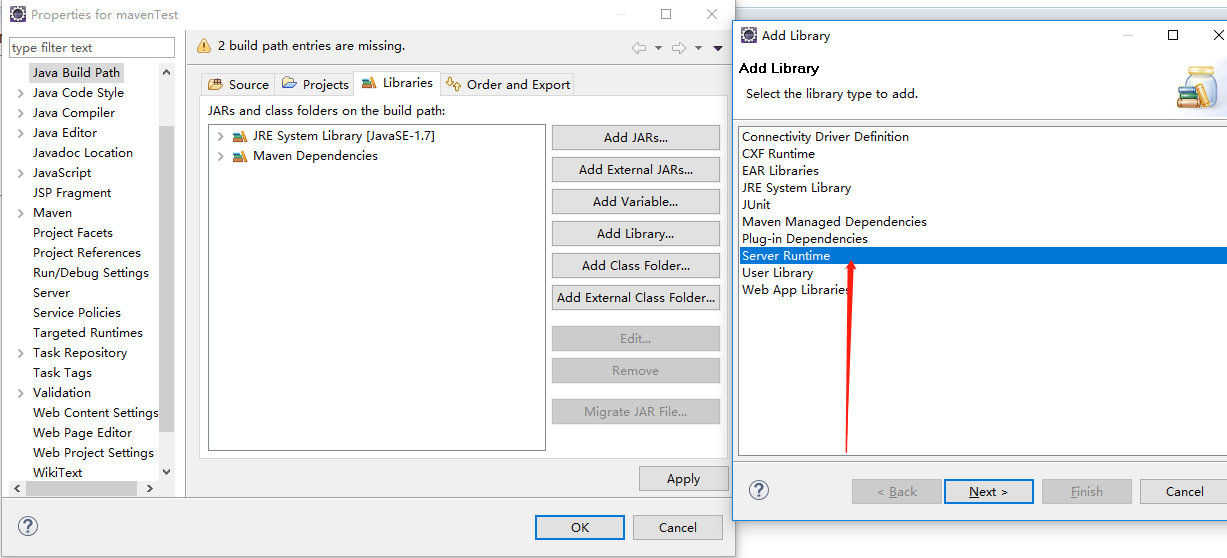Image resolution: width=1227 pixels, height=558 pixels.
Task: Expand the Java Editor category
Action: 20,133
